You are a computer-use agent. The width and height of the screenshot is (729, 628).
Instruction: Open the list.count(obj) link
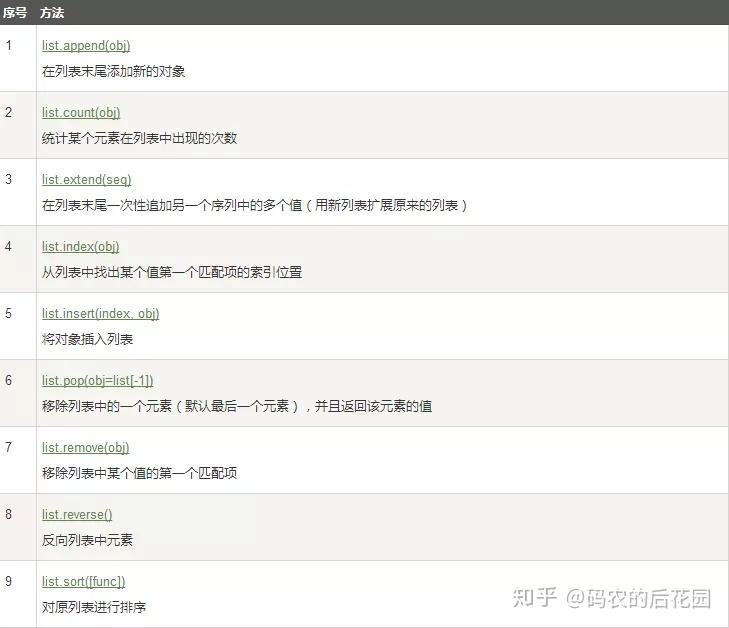click(81, 112)
